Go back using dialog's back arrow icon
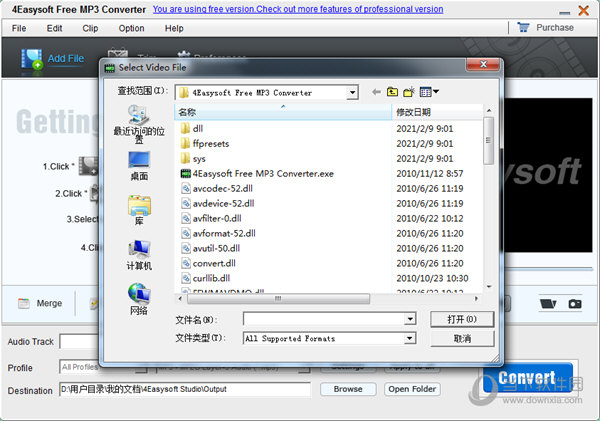600x421 pixels. click(x=376, y=92)
